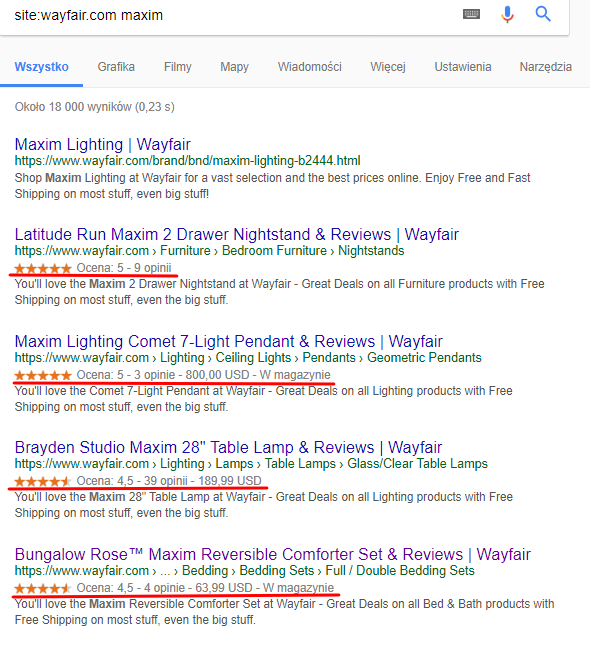Click star rating beside 800,00 USD
This screenshot has height=645, width=590.
pos(43,376)
